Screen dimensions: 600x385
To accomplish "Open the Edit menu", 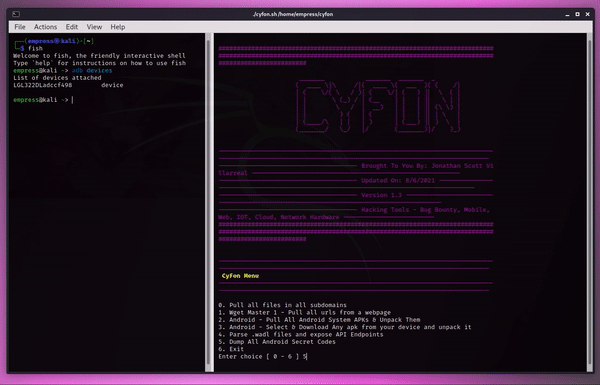I will 72,27.
